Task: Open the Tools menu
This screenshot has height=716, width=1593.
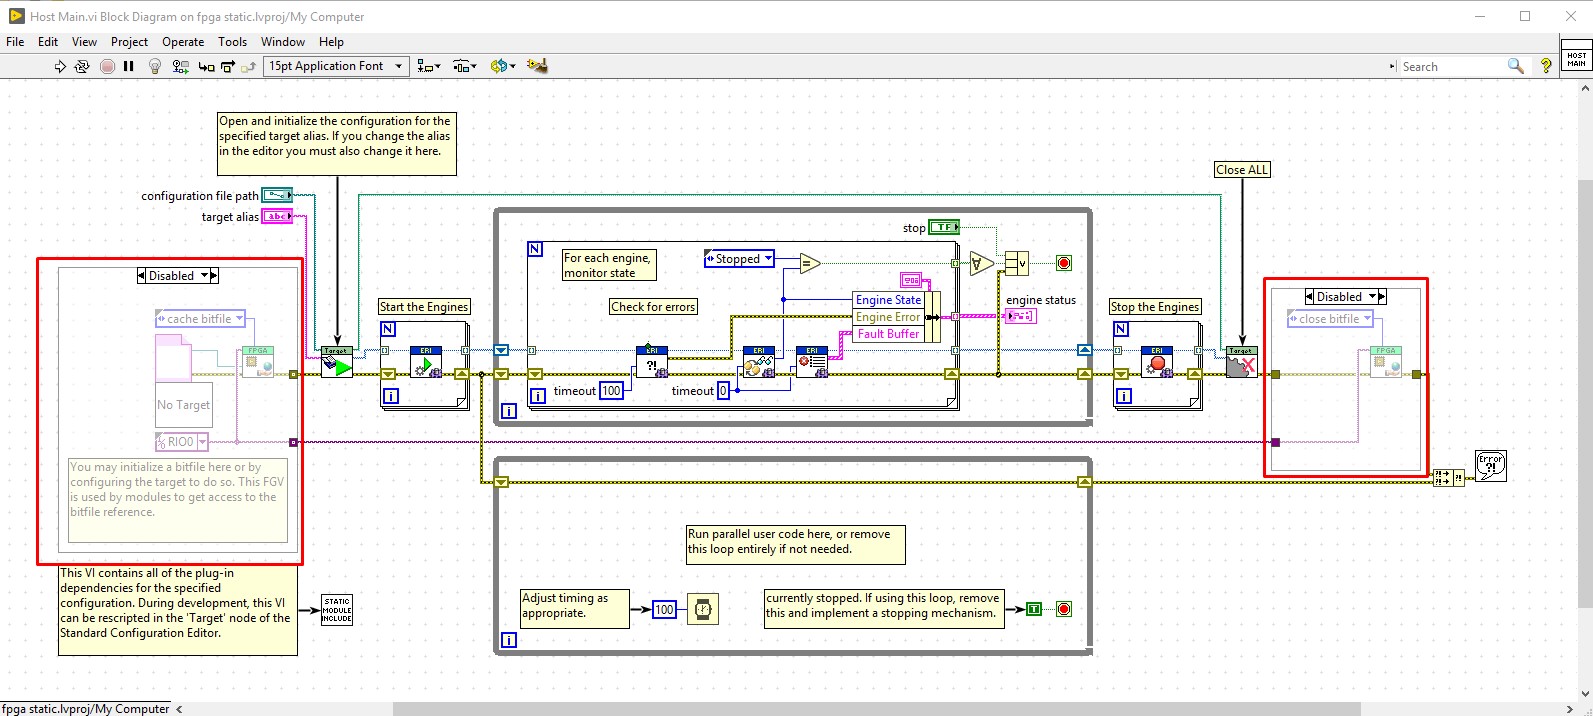Action: click(232, 42)
